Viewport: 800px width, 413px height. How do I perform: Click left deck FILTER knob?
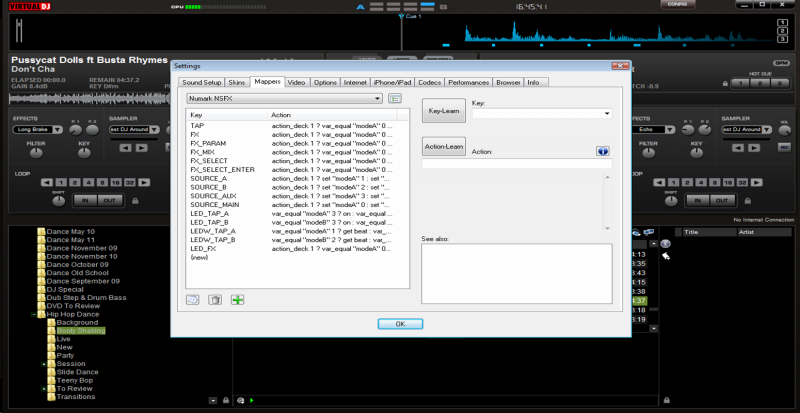tap(36, 153)
